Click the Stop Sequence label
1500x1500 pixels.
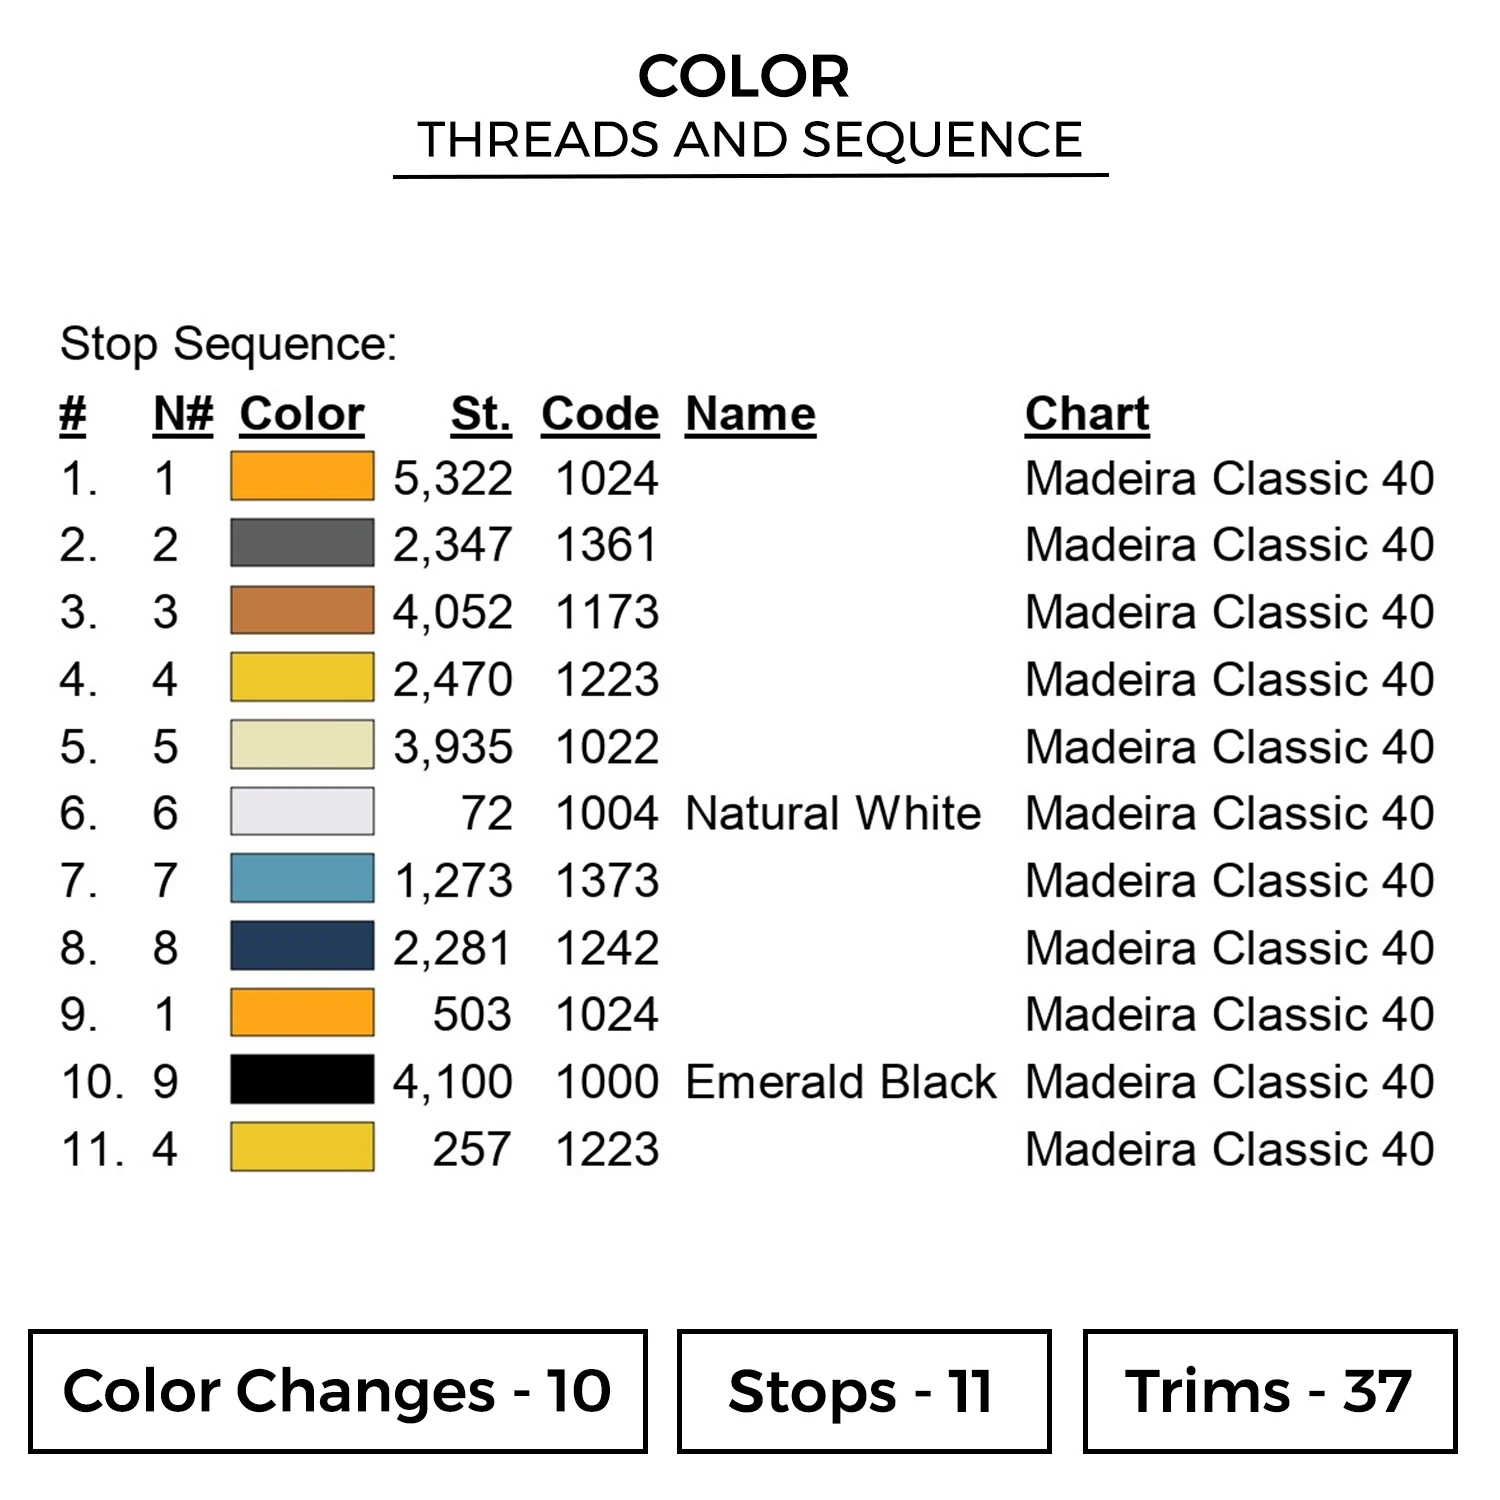[228, 344]
